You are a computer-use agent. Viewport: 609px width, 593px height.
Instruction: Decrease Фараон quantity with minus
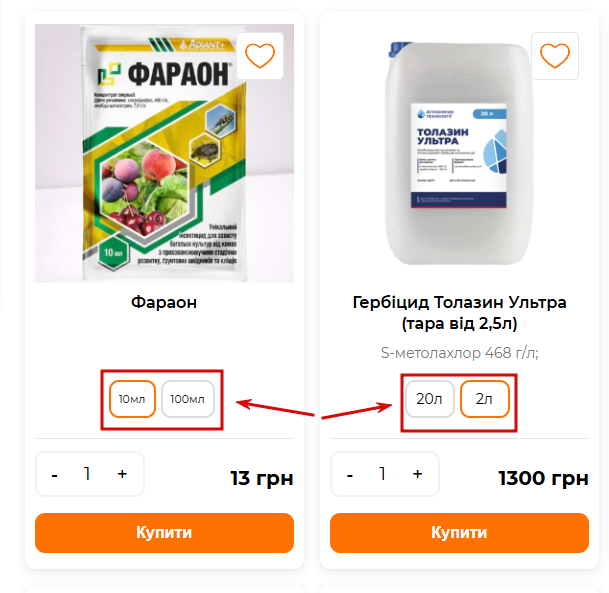pyautogui.click(x=55, y=475)
